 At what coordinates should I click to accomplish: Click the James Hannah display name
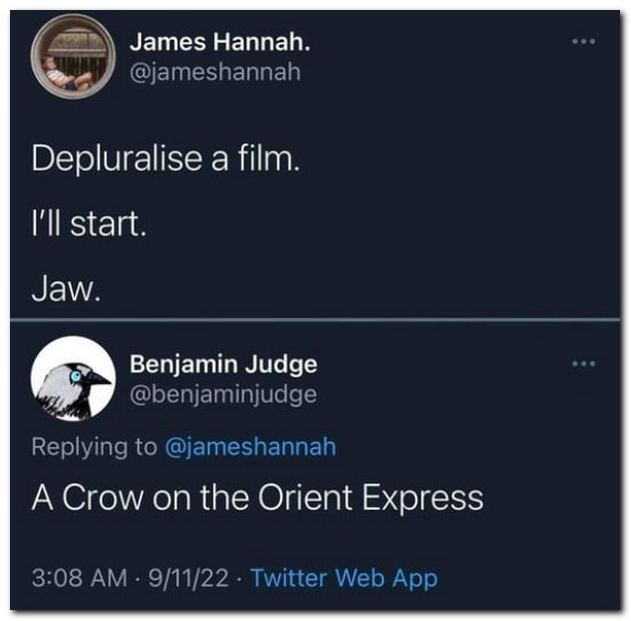(219, 43)
